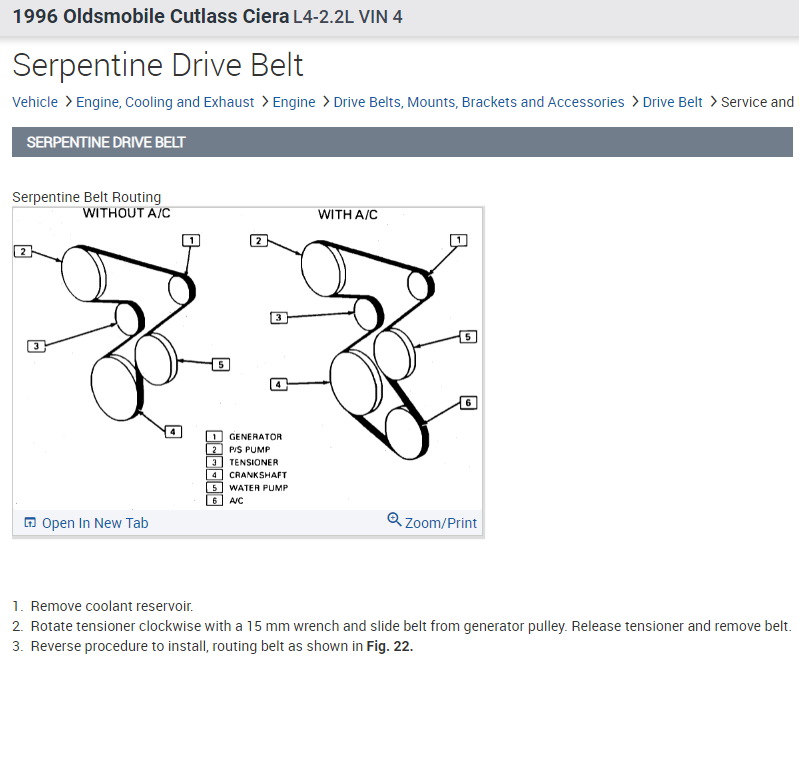799x778 pixels.
Task: Click the Serpentine Drive Belt page title
Action: tap(157, 65)
